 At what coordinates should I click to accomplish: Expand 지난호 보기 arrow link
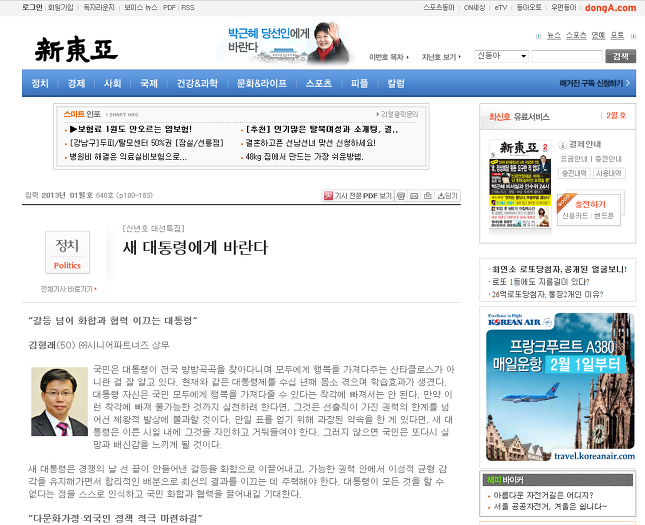point(441,57)
